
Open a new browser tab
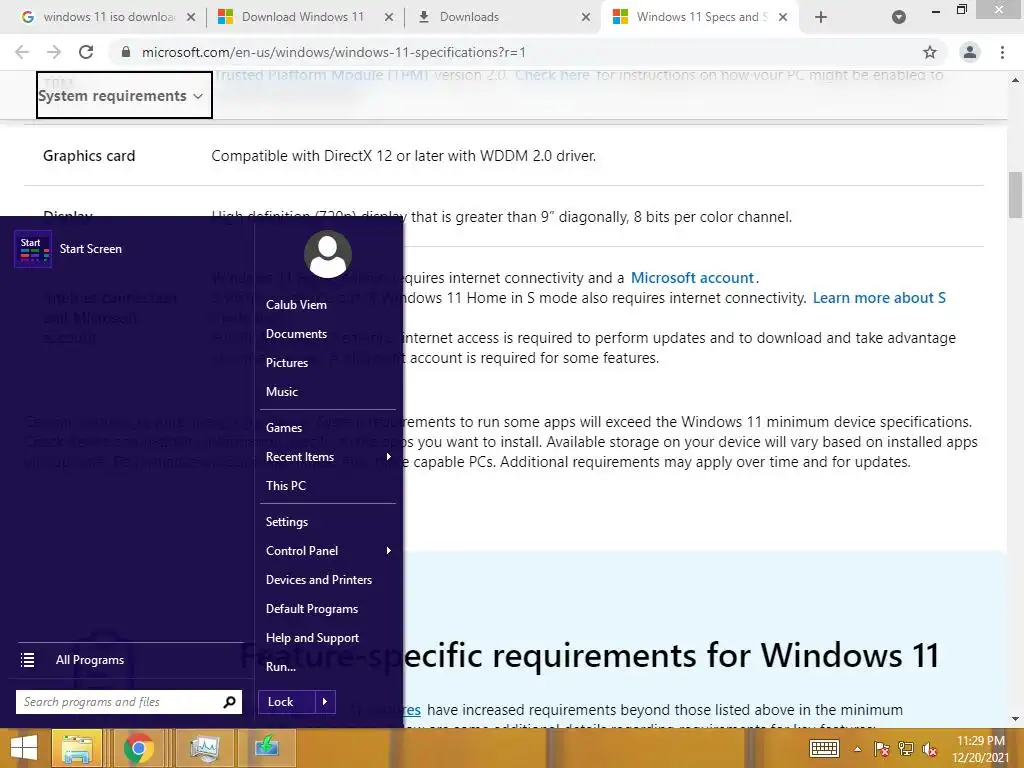tap(821, 17)
